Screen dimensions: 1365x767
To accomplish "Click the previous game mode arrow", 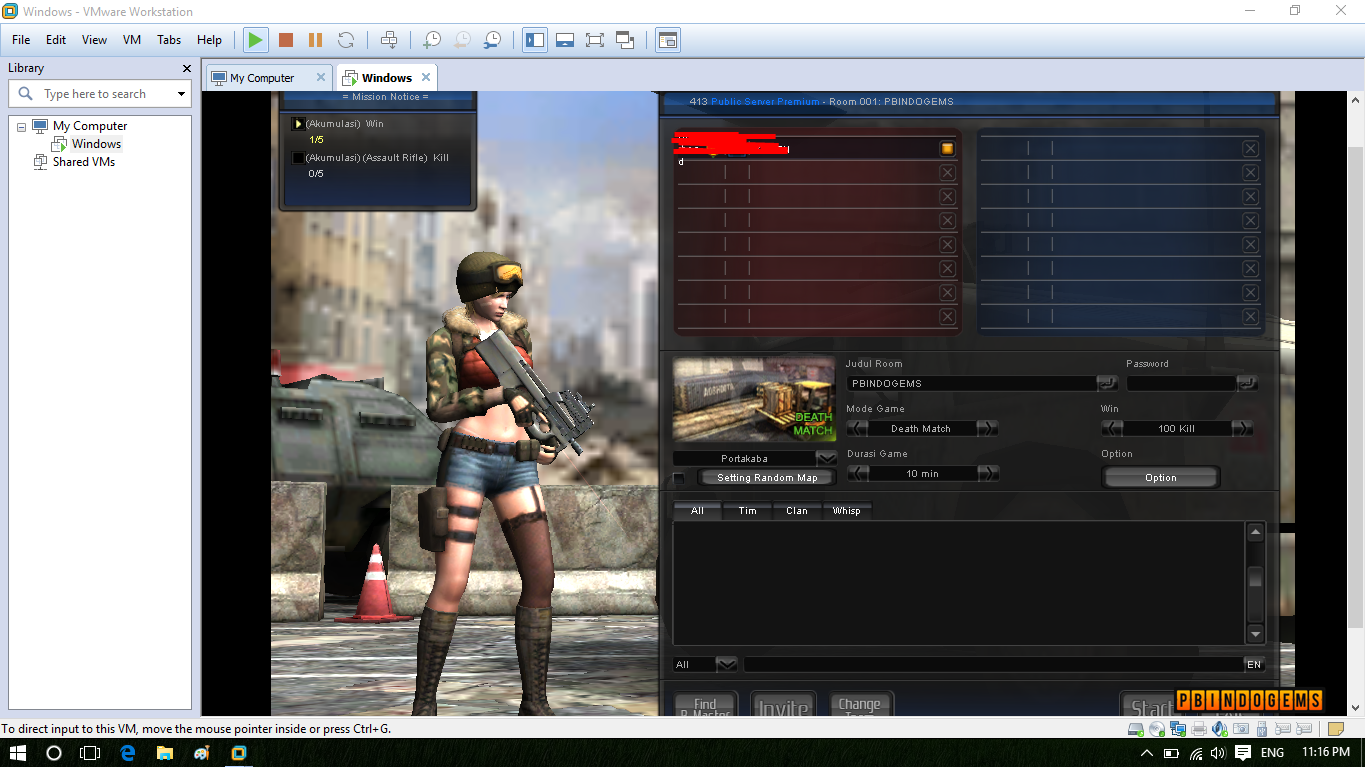I will (x=857, y=428).
